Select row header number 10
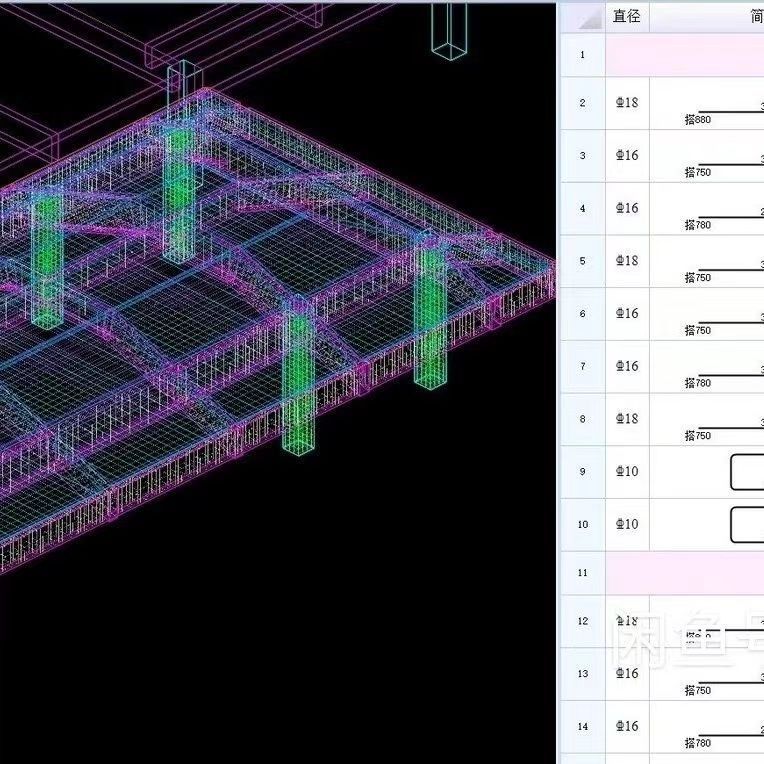 coord(583,525)
